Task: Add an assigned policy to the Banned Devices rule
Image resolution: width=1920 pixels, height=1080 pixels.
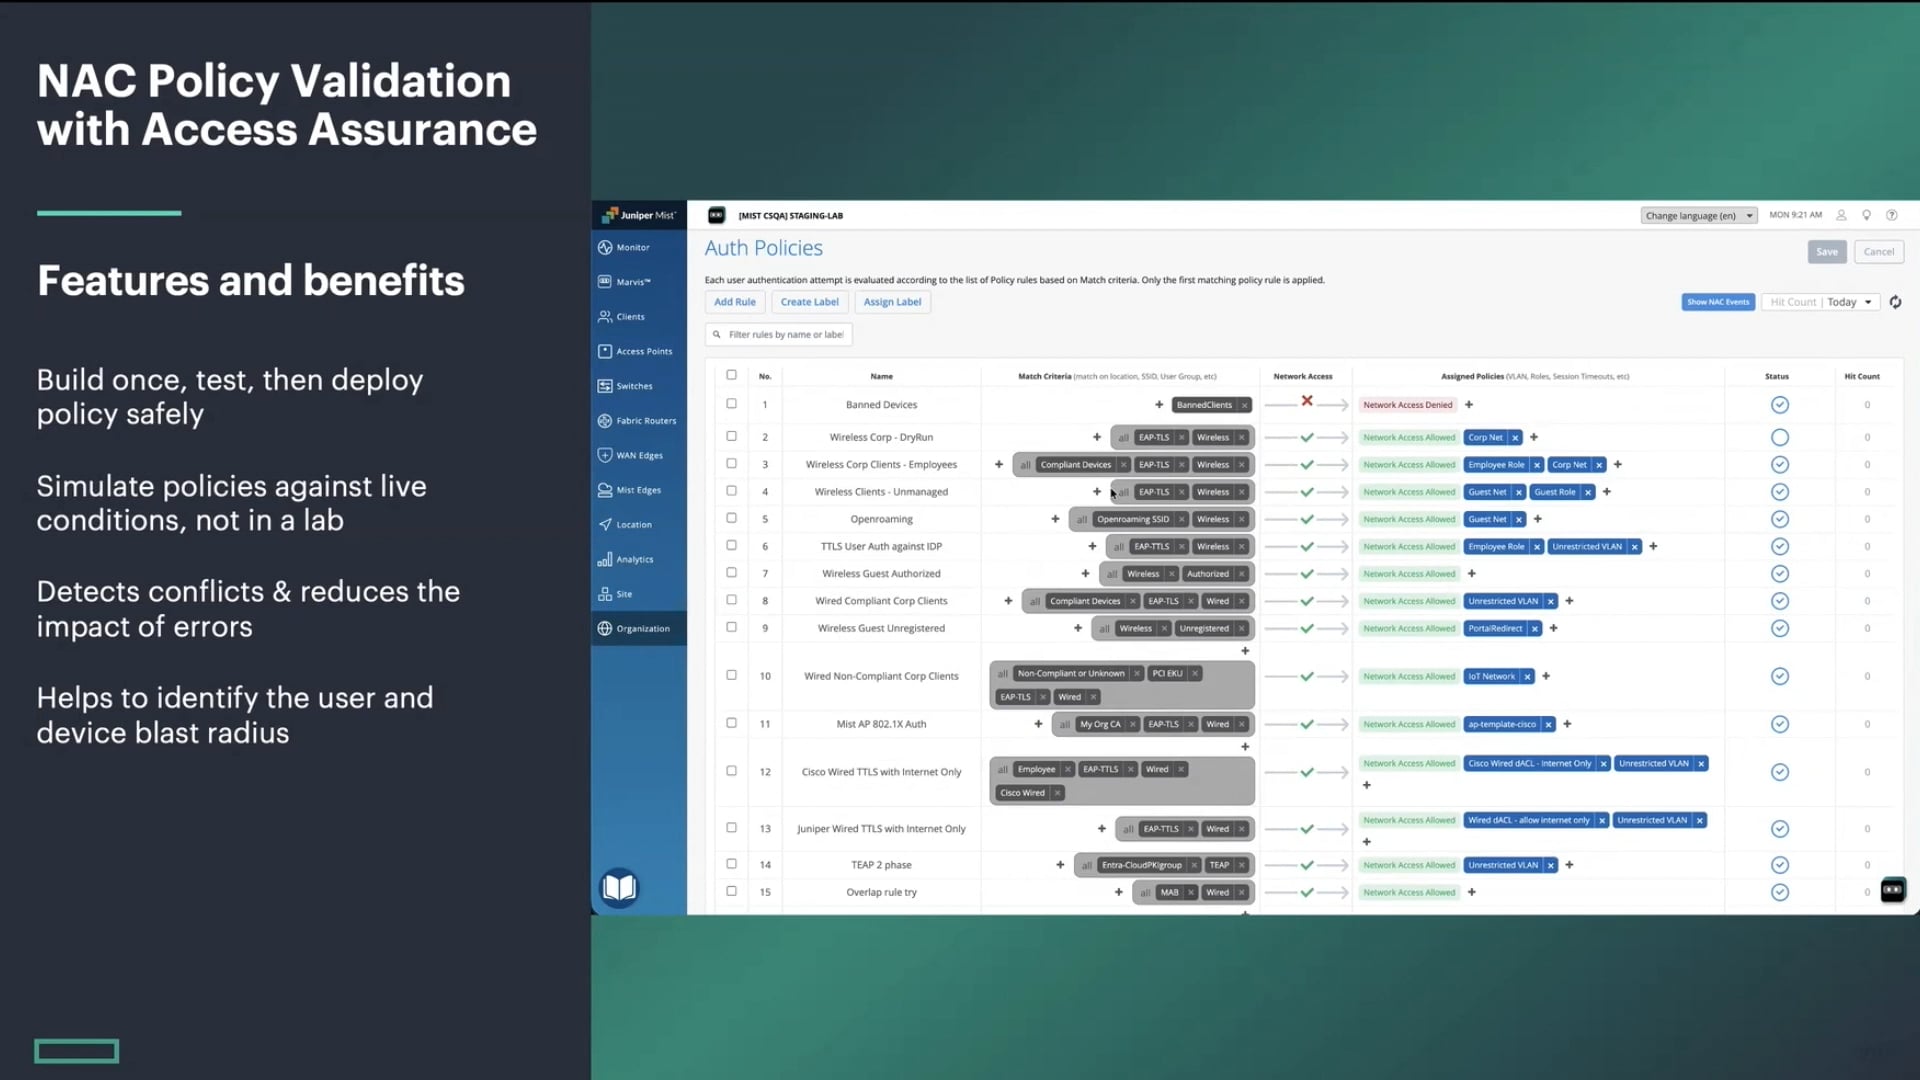Action: (x=1469, y=405)
